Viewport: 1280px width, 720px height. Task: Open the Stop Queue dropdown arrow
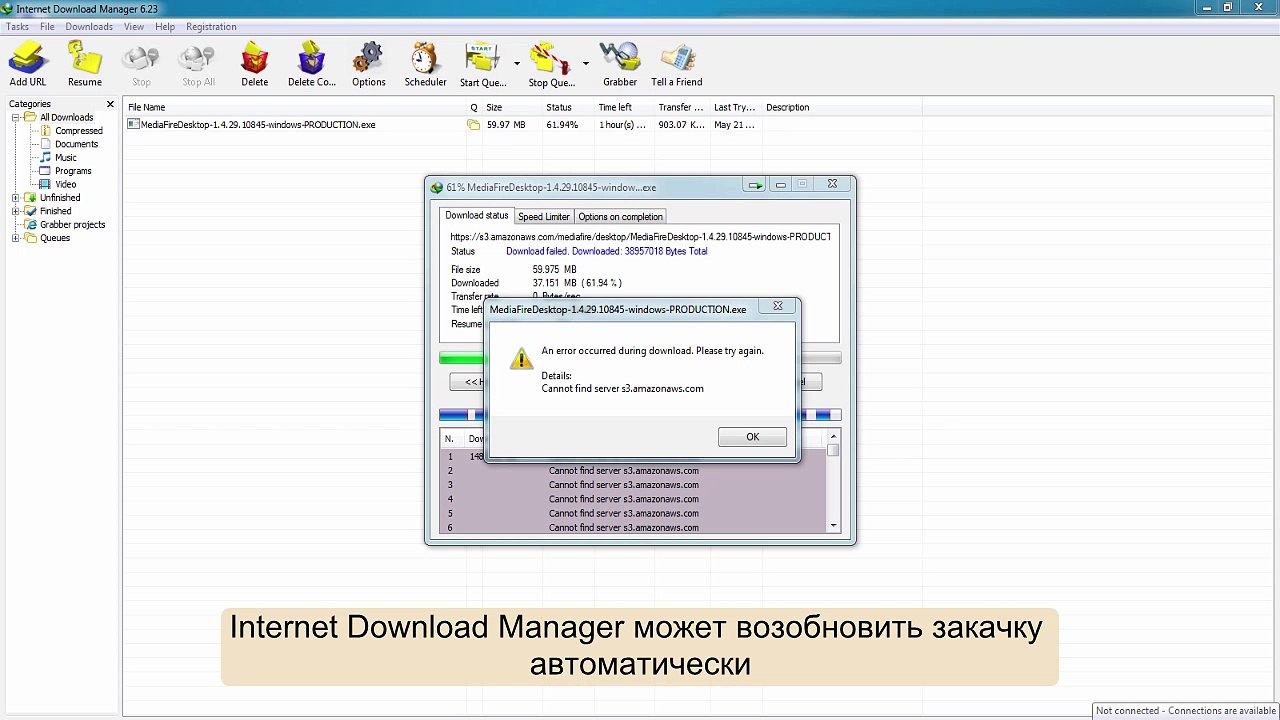pyautogui.click(x=585, y=63)
